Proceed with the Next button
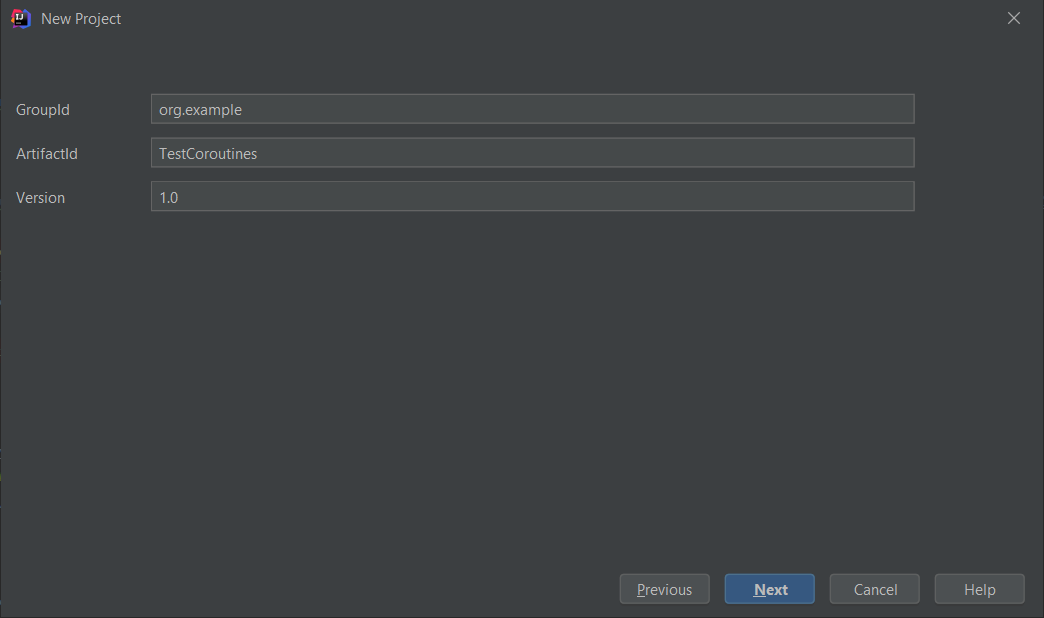1044x618 pixels. [769, 590]
